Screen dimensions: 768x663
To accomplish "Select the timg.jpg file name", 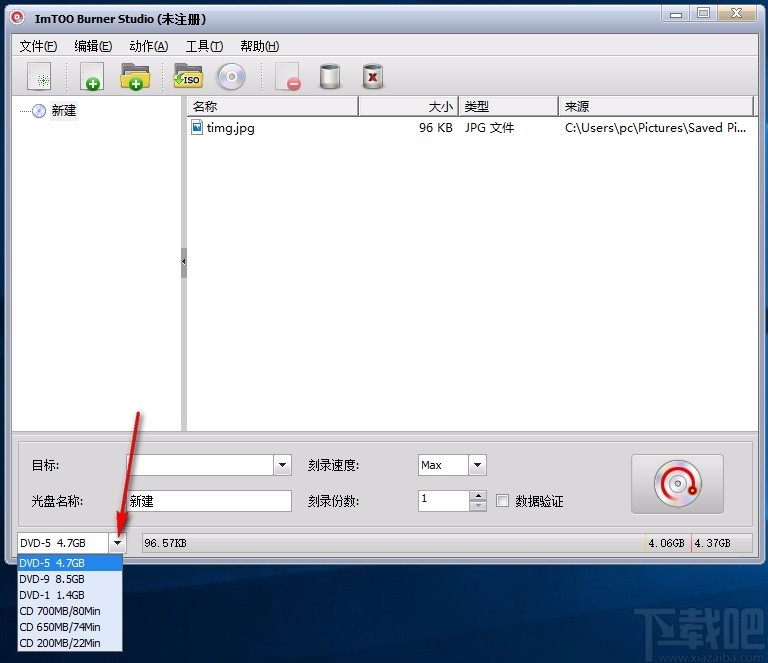I will coord(231,128).
